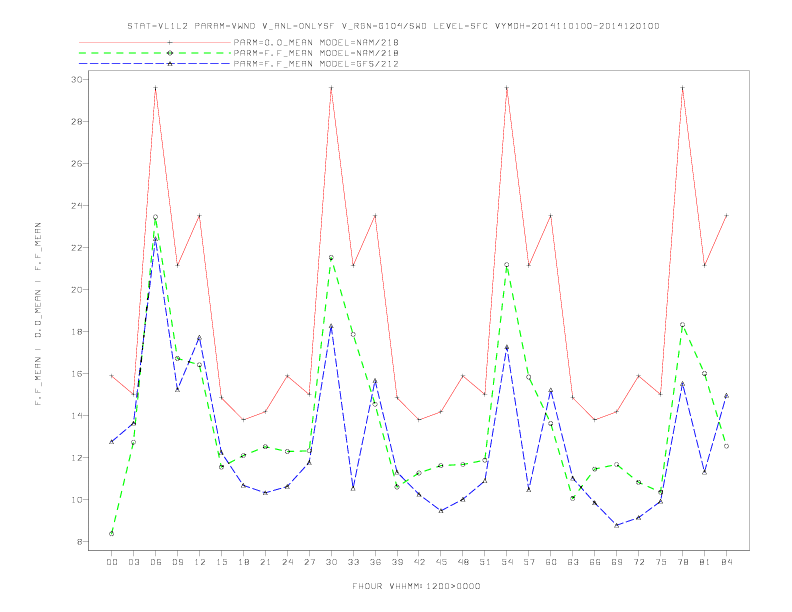Click the green circle marker at hour 00

(x=112, y=533)
